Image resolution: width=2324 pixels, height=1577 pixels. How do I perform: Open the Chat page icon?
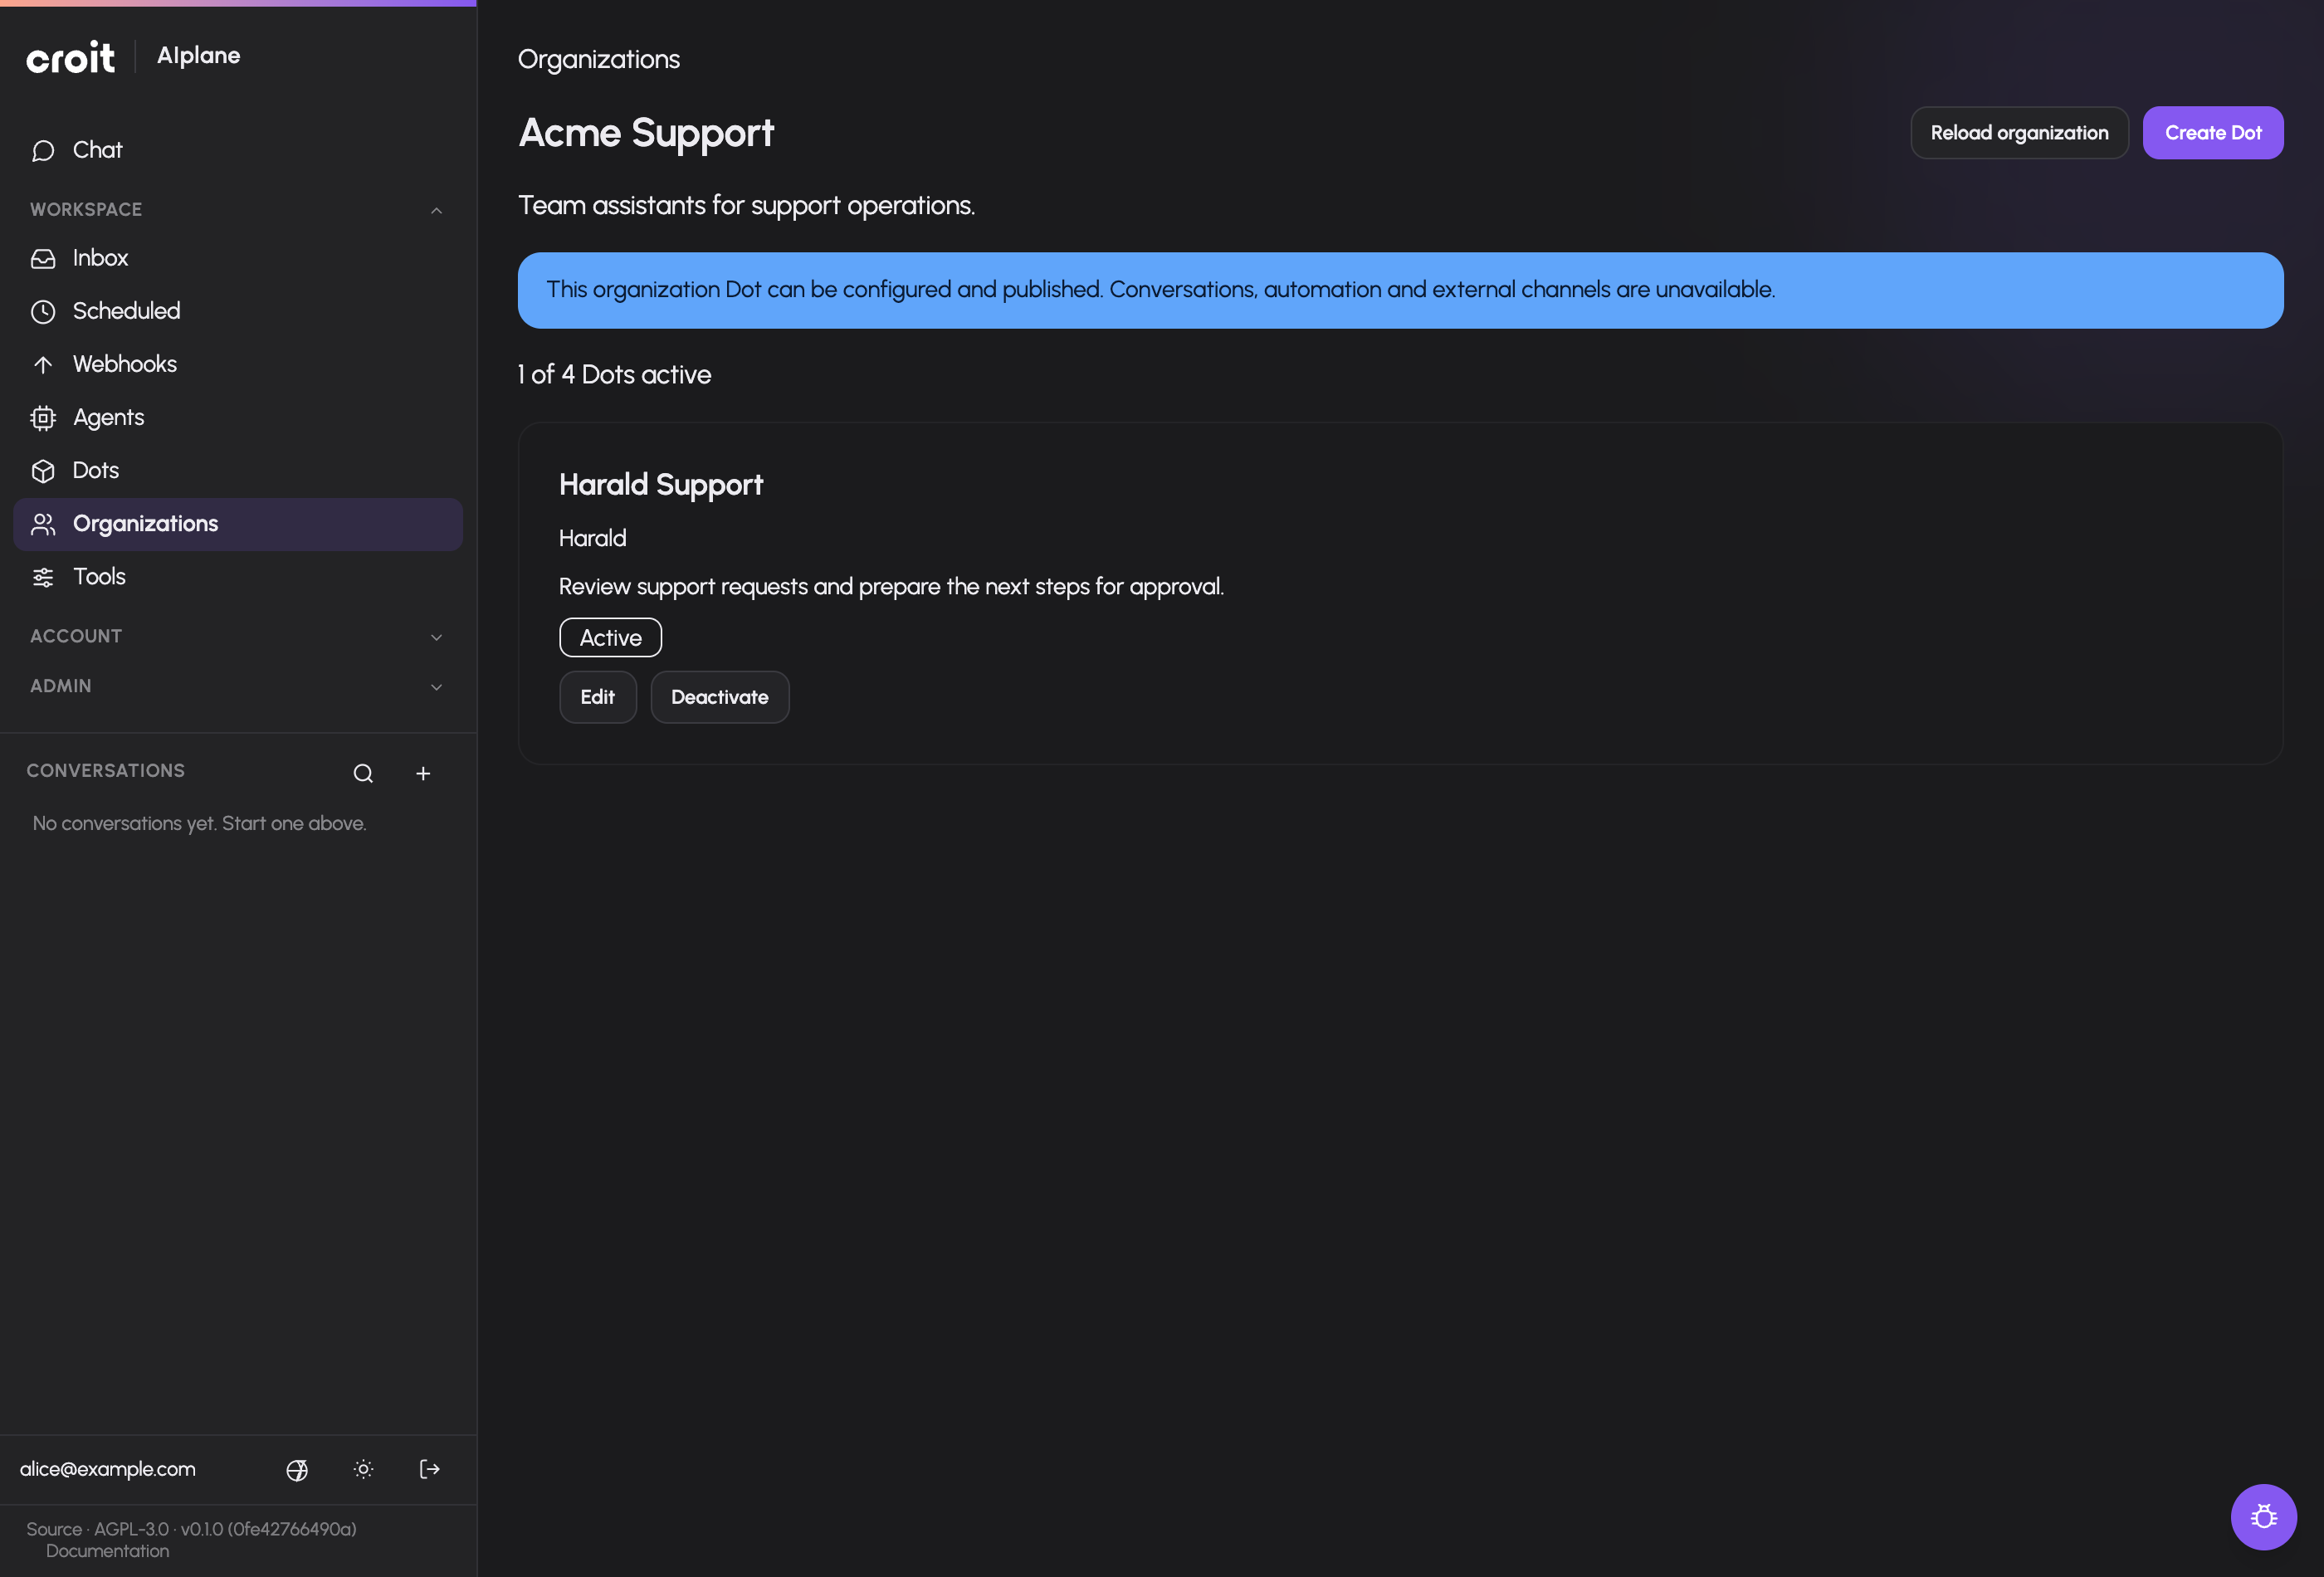pos(43,150)
